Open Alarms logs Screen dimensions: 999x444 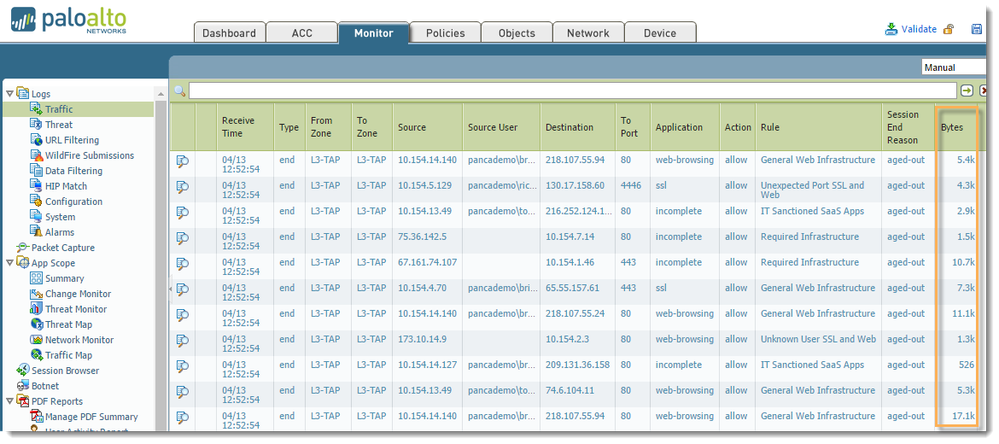tap(59, 232)
